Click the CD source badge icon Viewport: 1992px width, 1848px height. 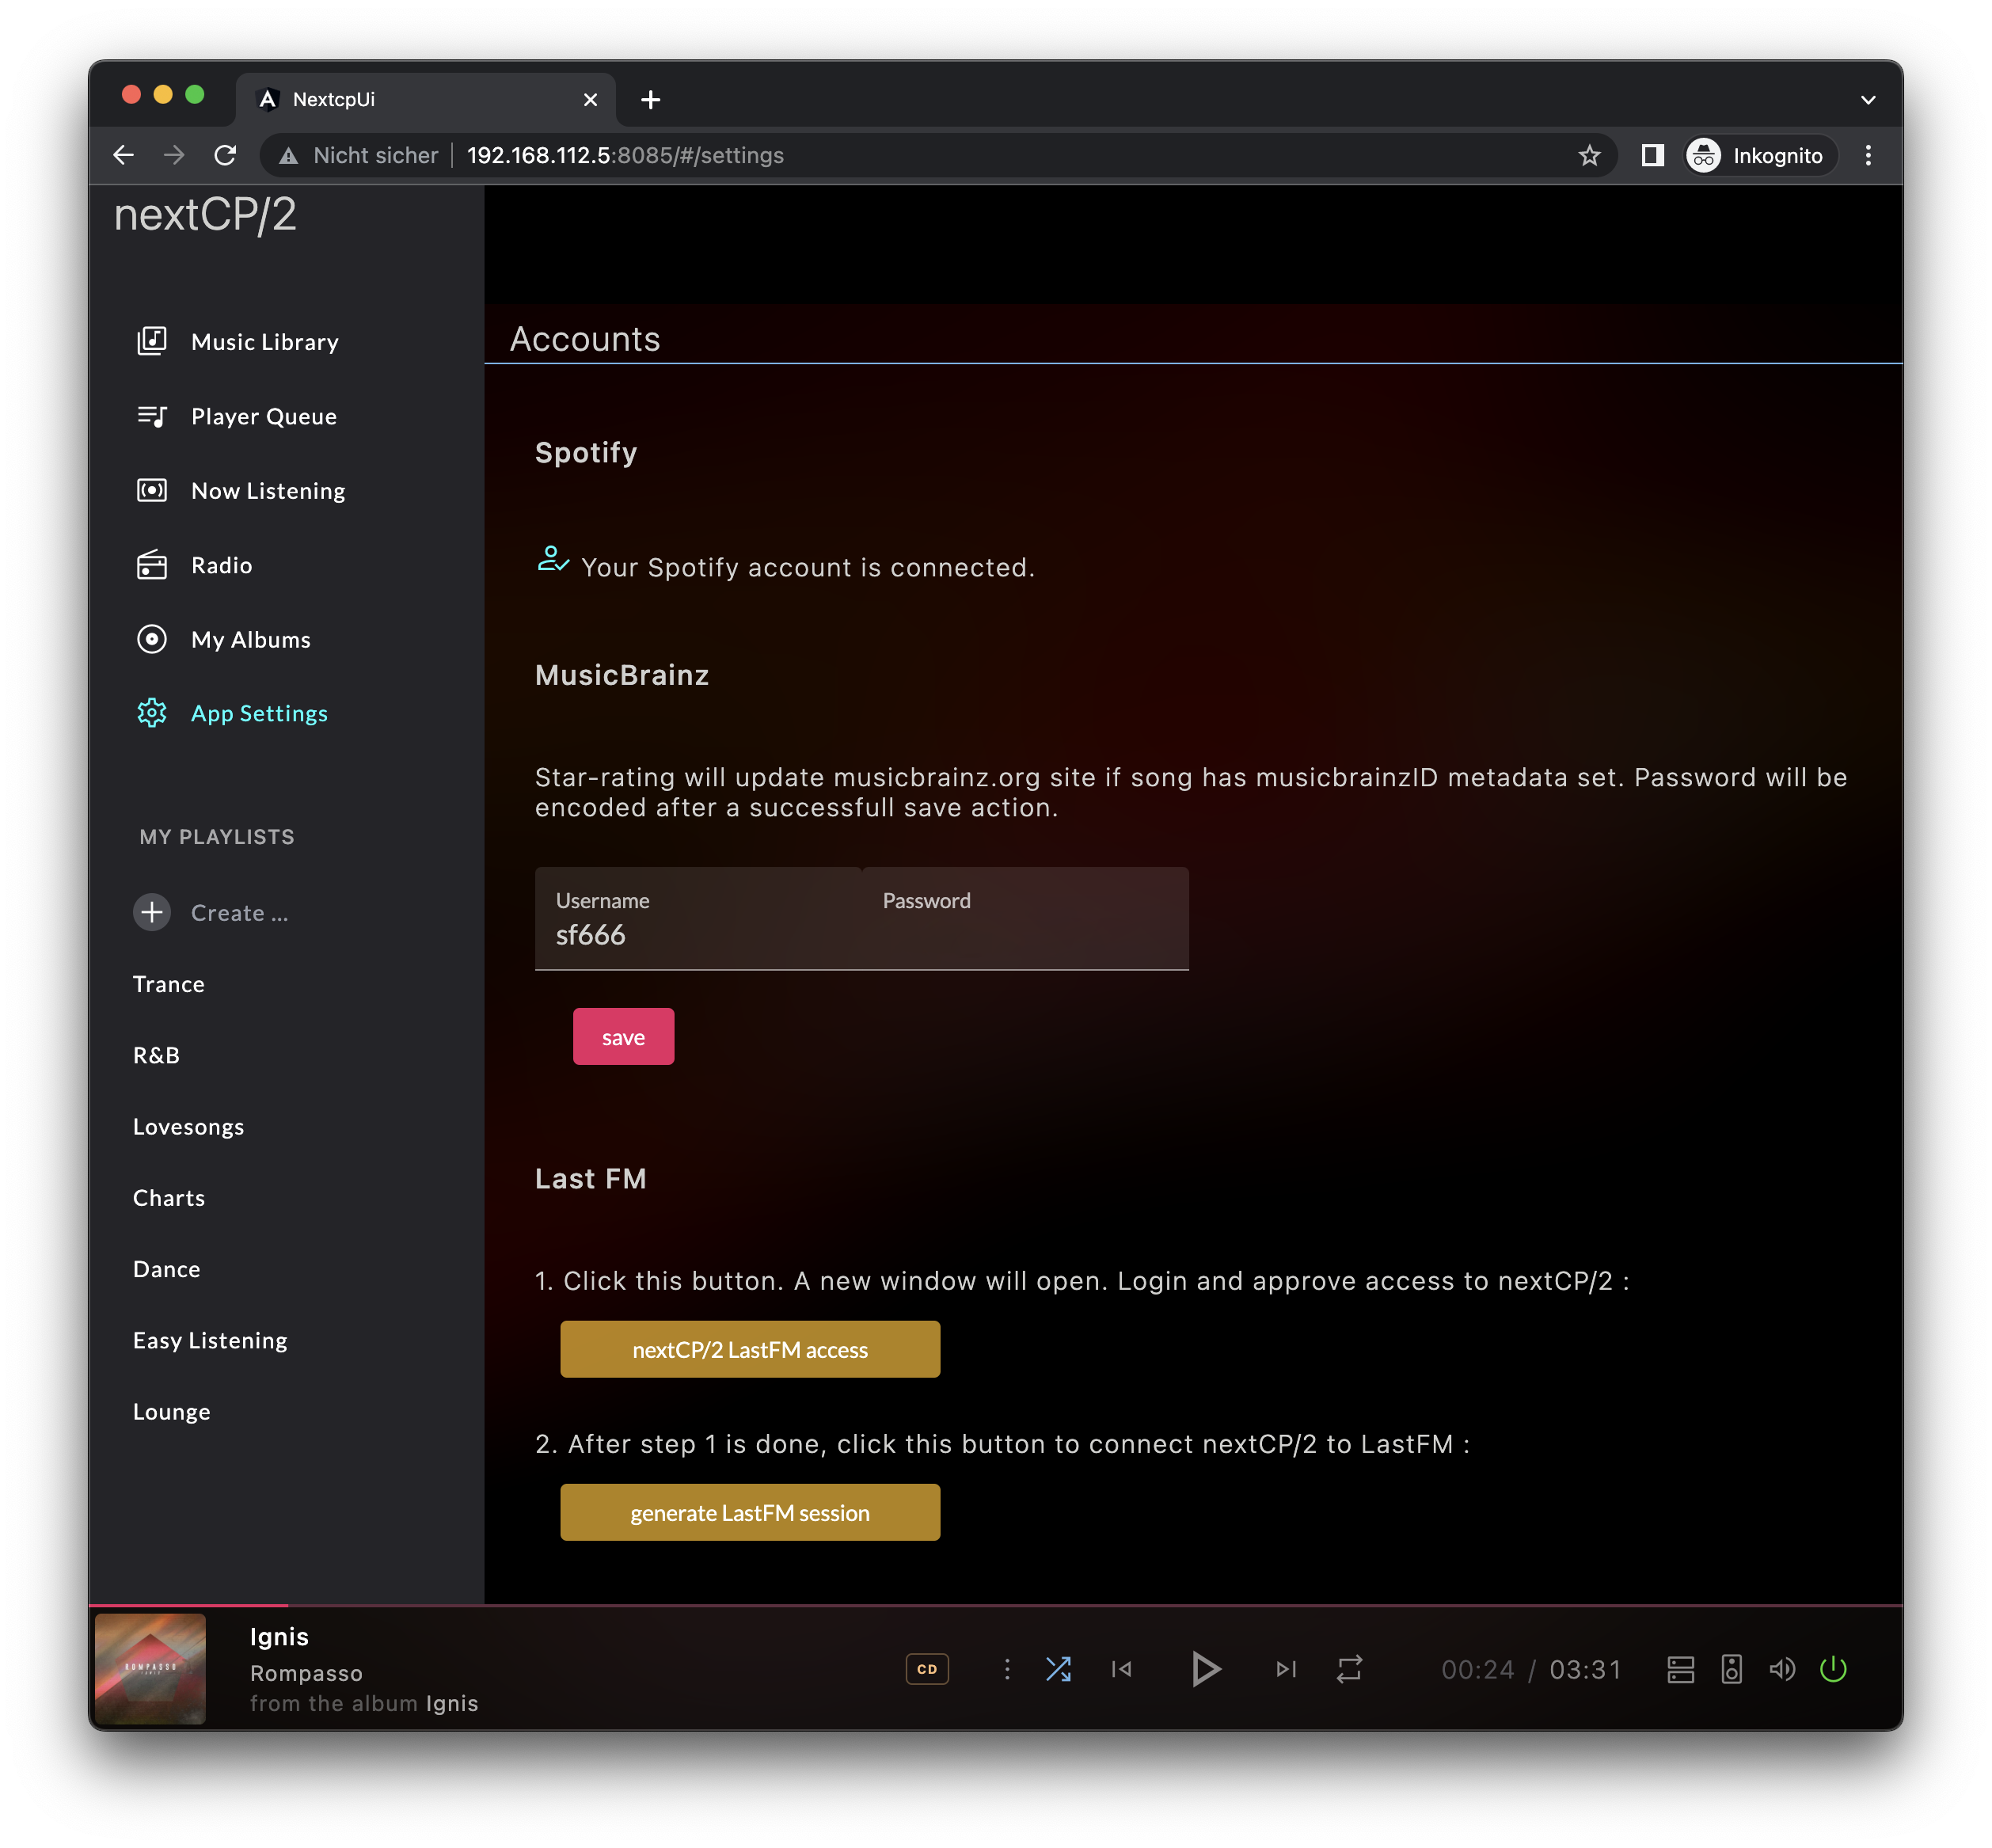coord(927,1669)
